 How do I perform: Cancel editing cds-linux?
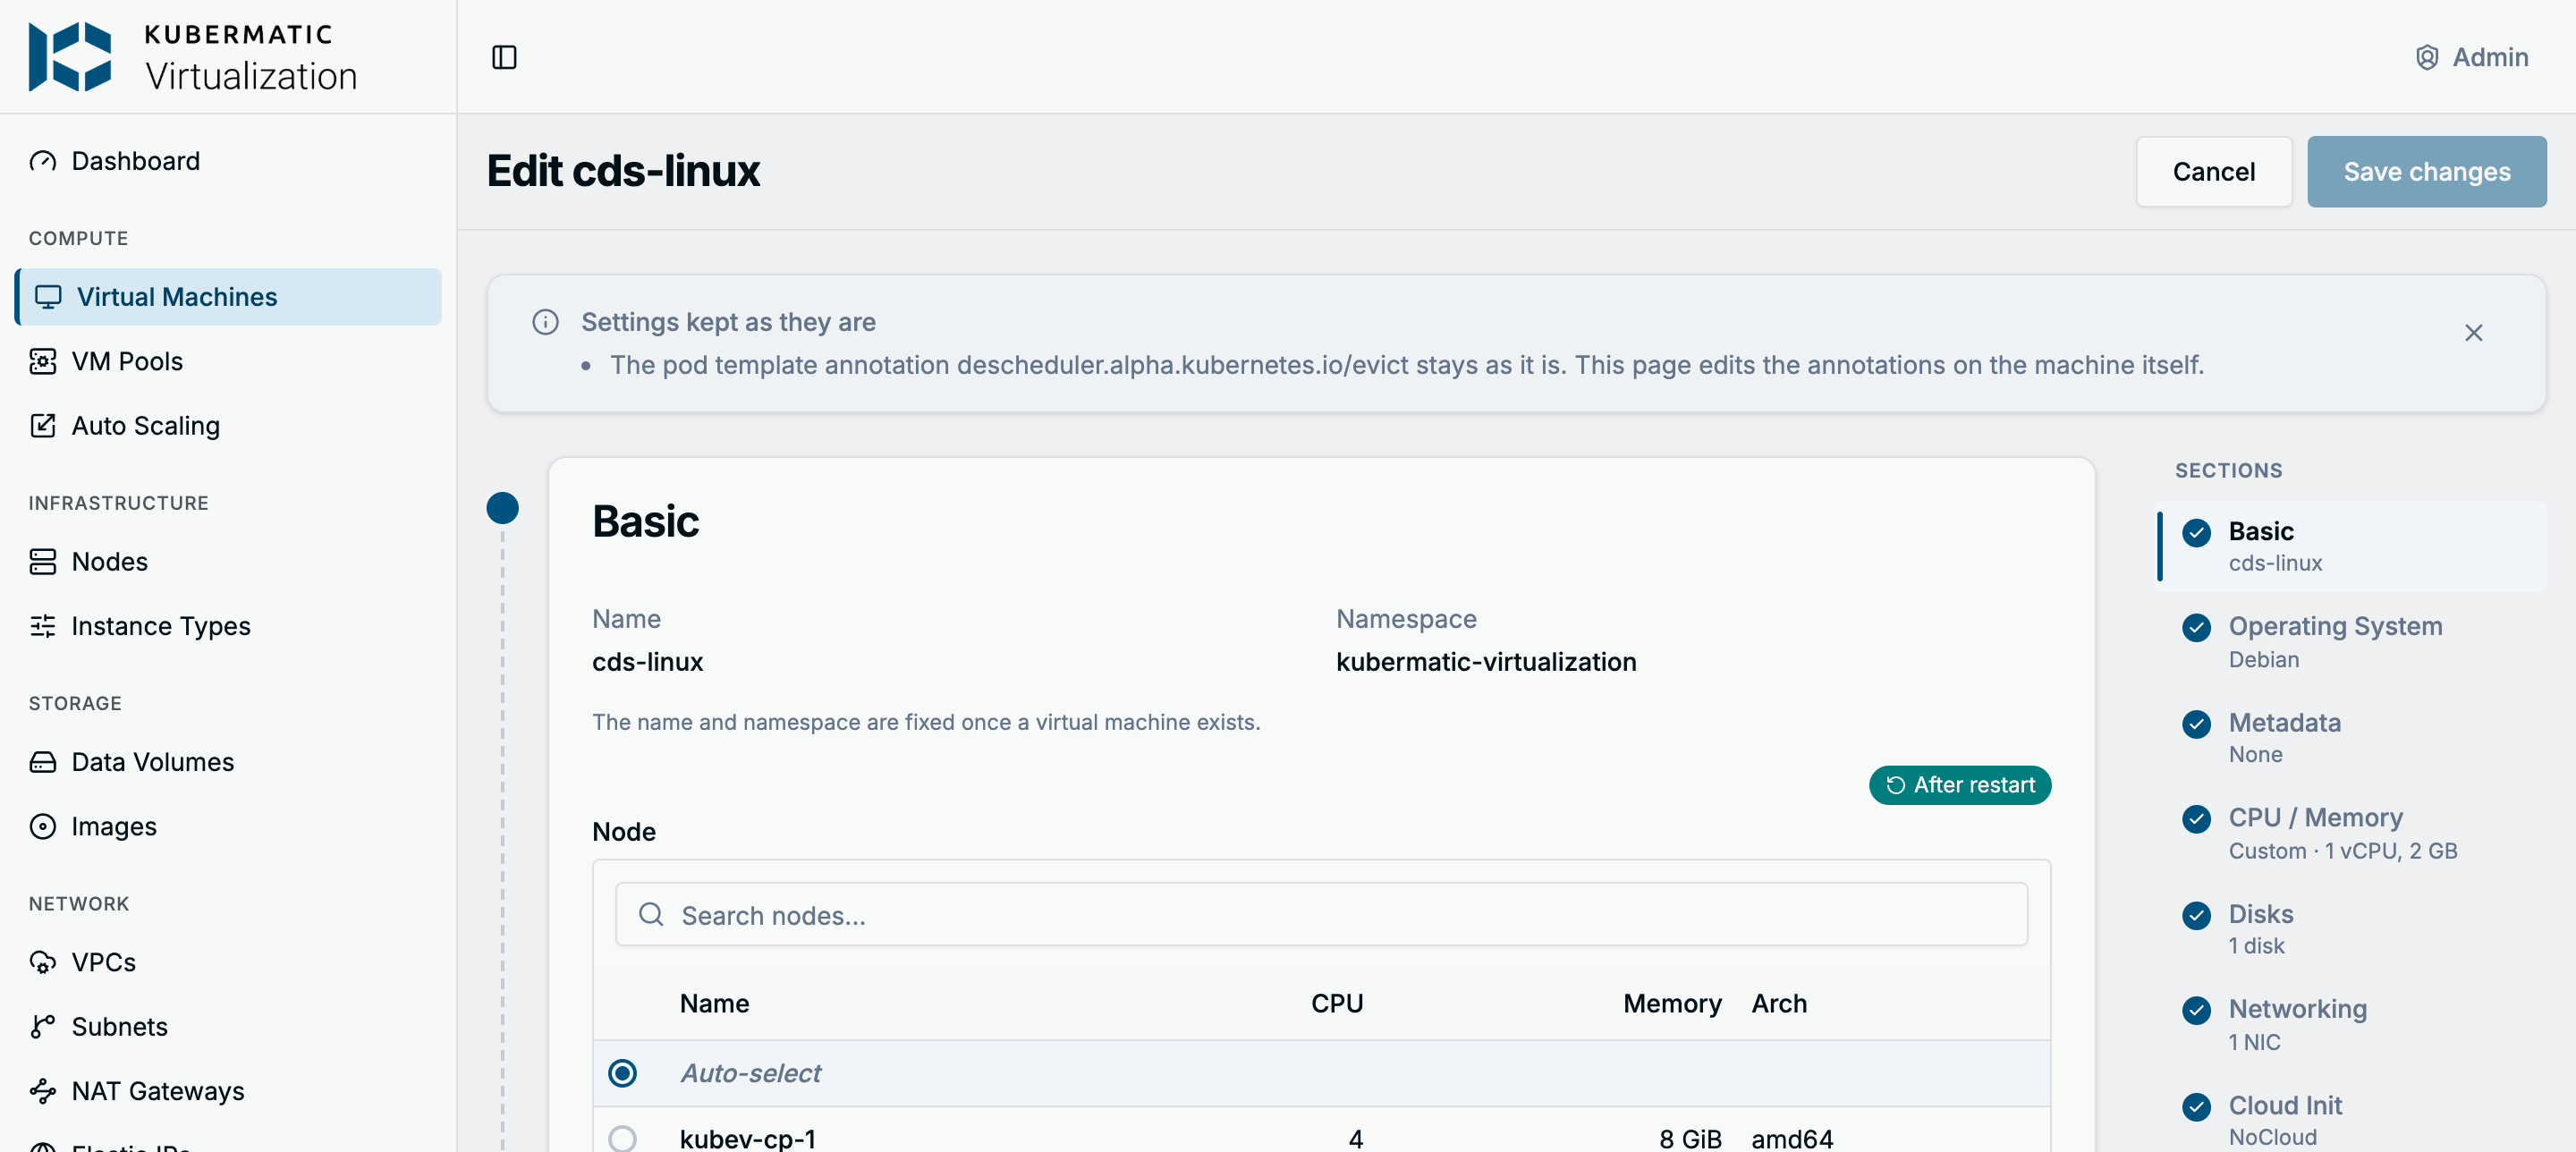[2213, 172]
